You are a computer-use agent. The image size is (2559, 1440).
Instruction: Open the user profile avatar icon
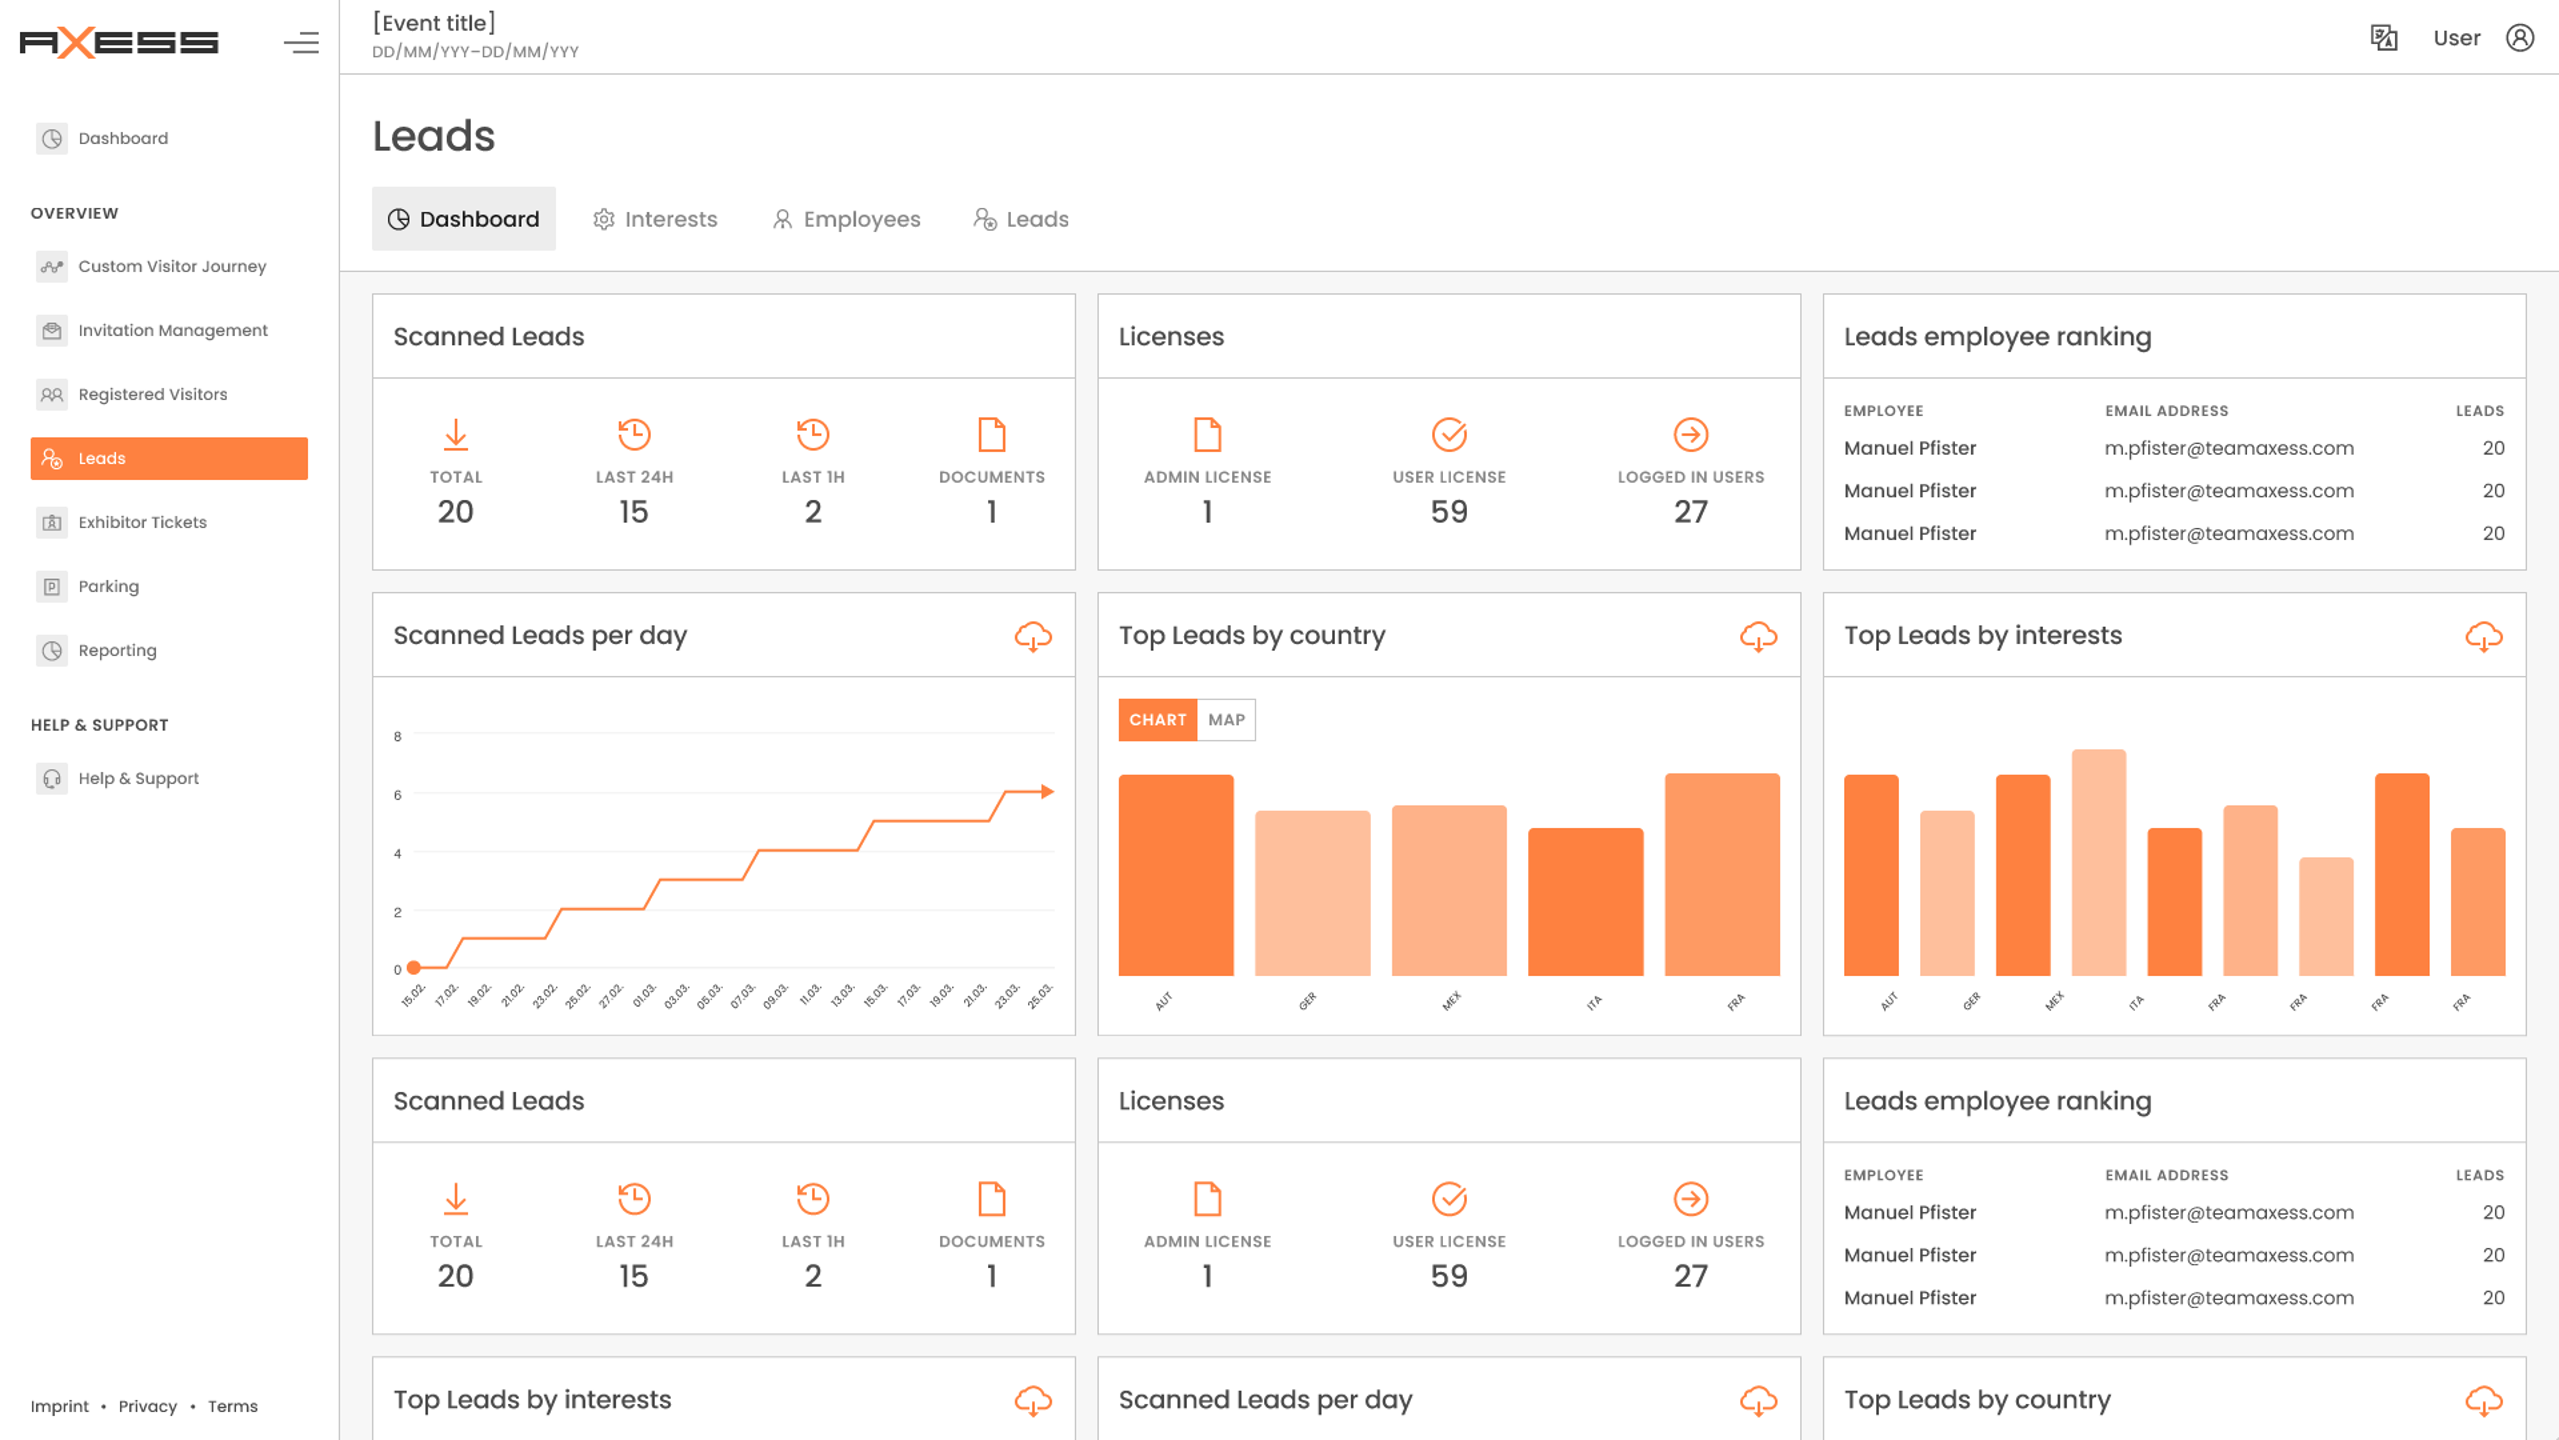[2519, 38]
